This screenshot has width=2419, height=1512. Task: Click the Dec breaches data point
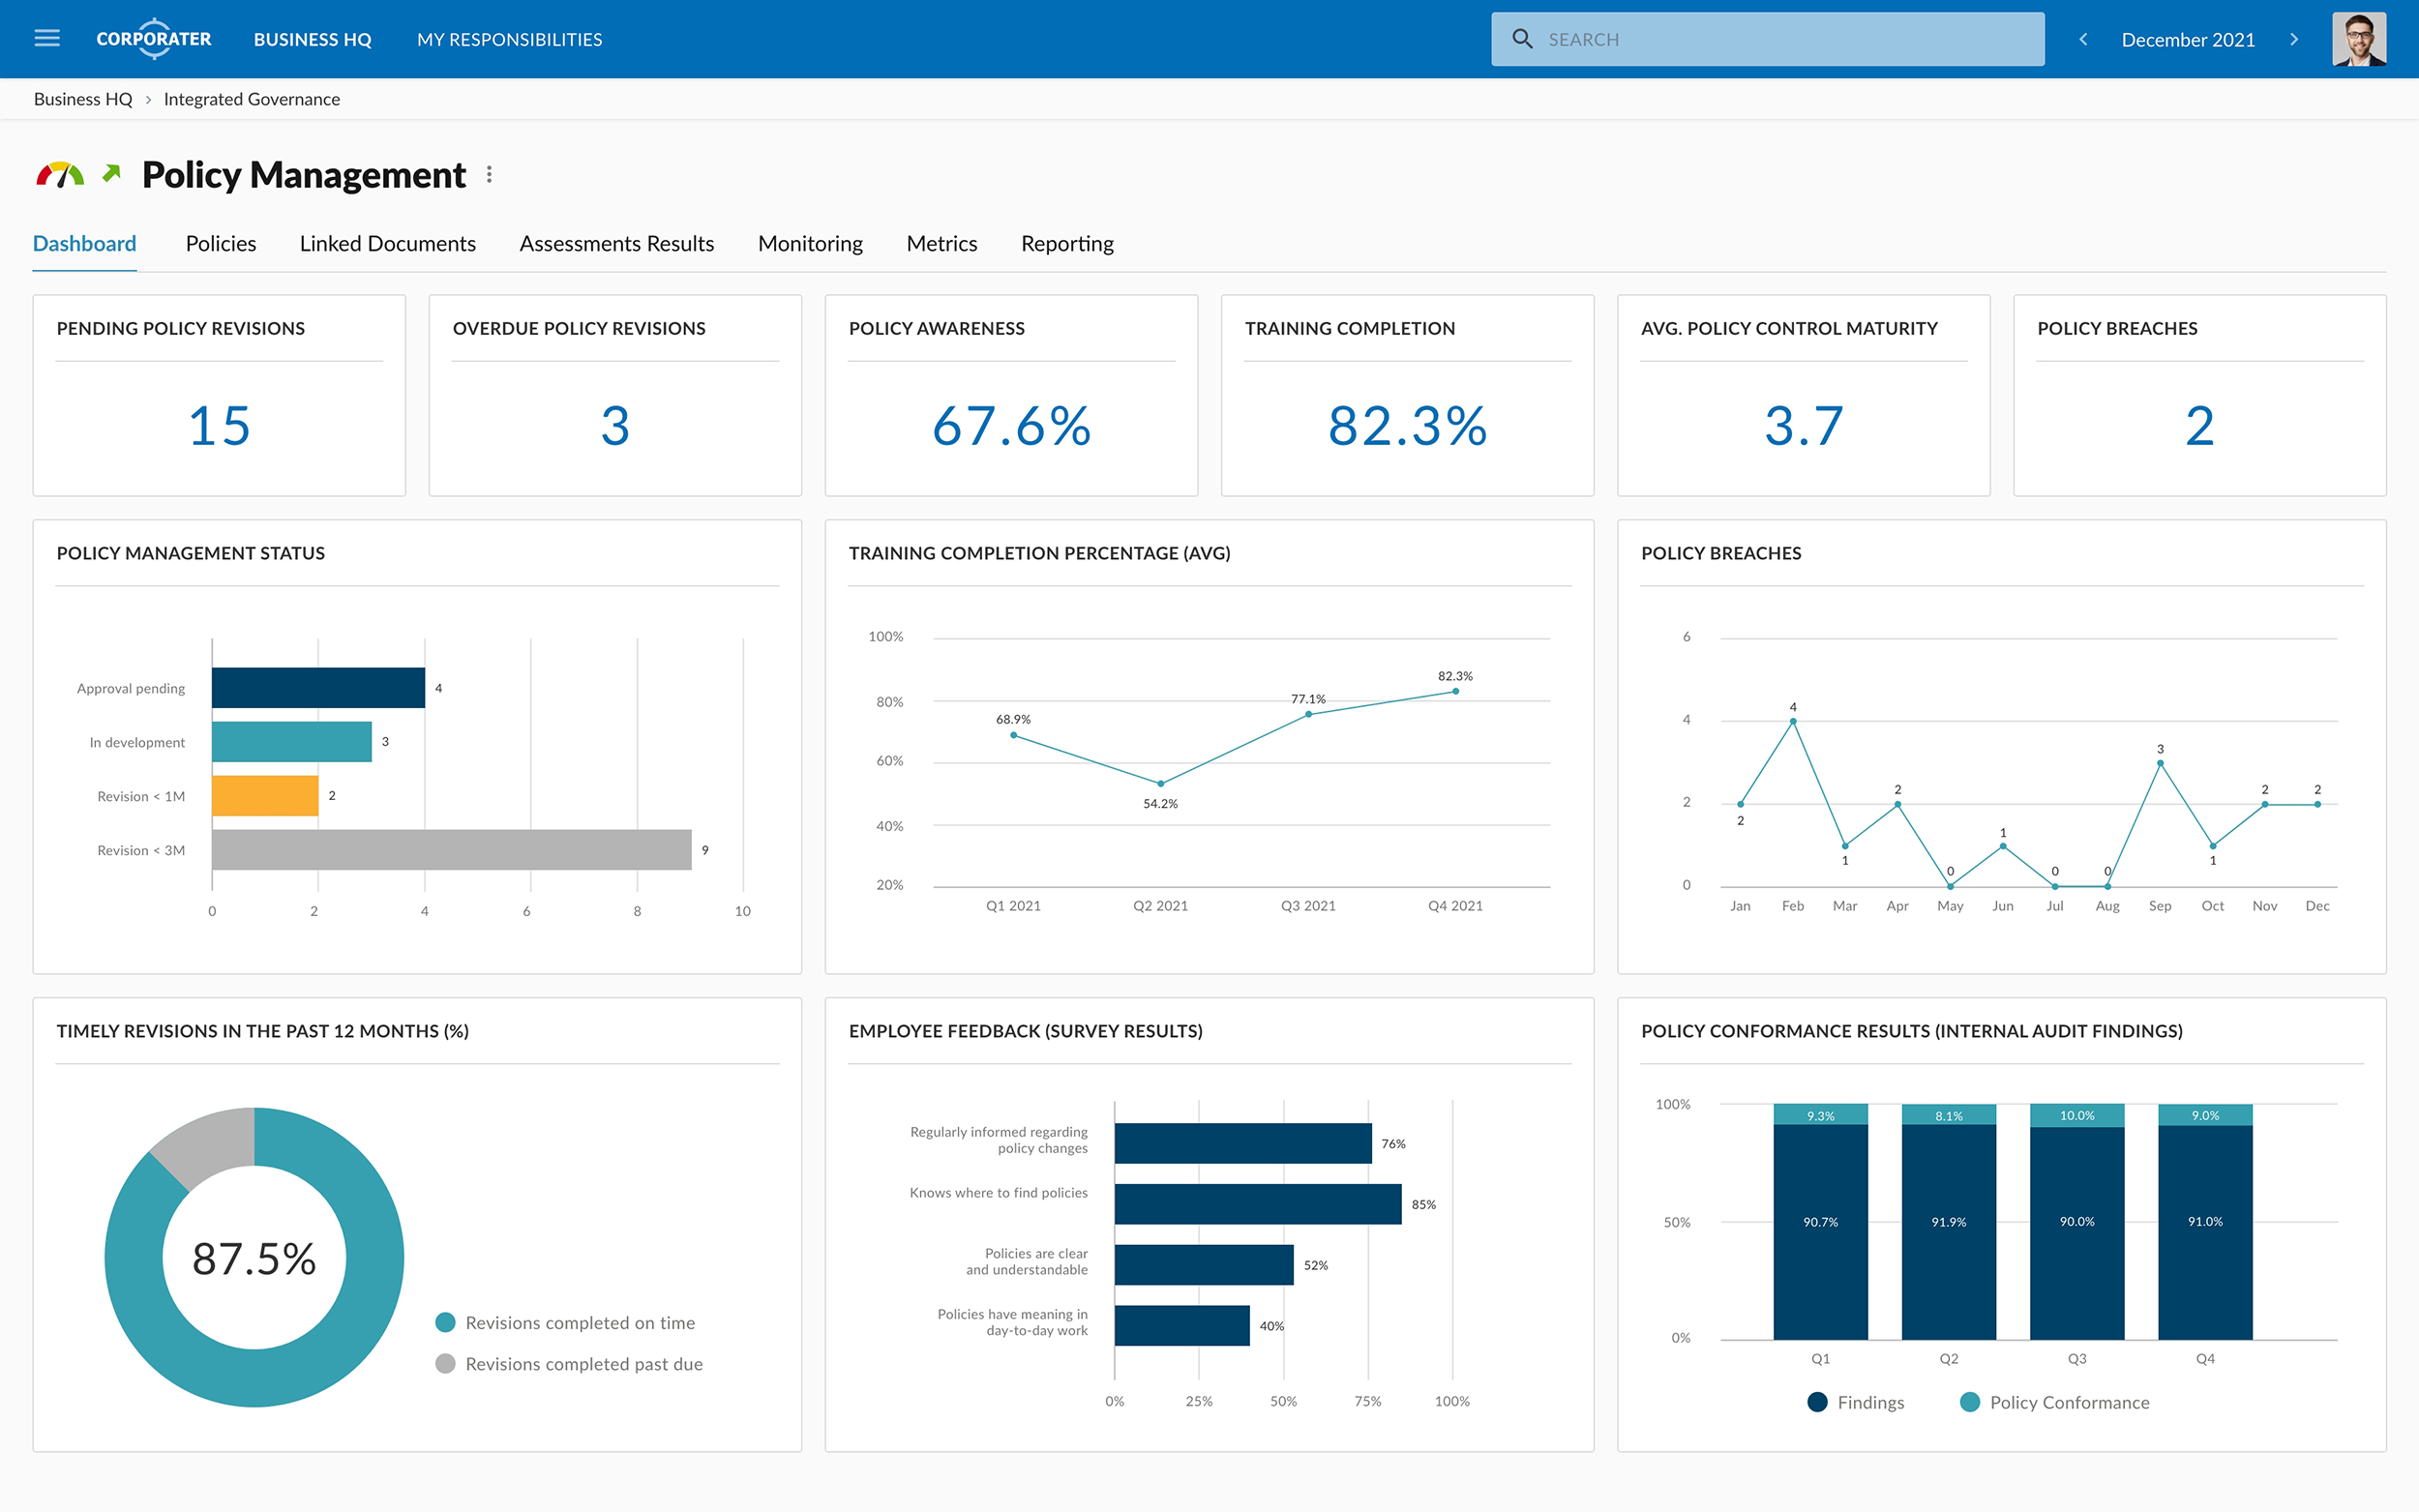click(2317, 804)
